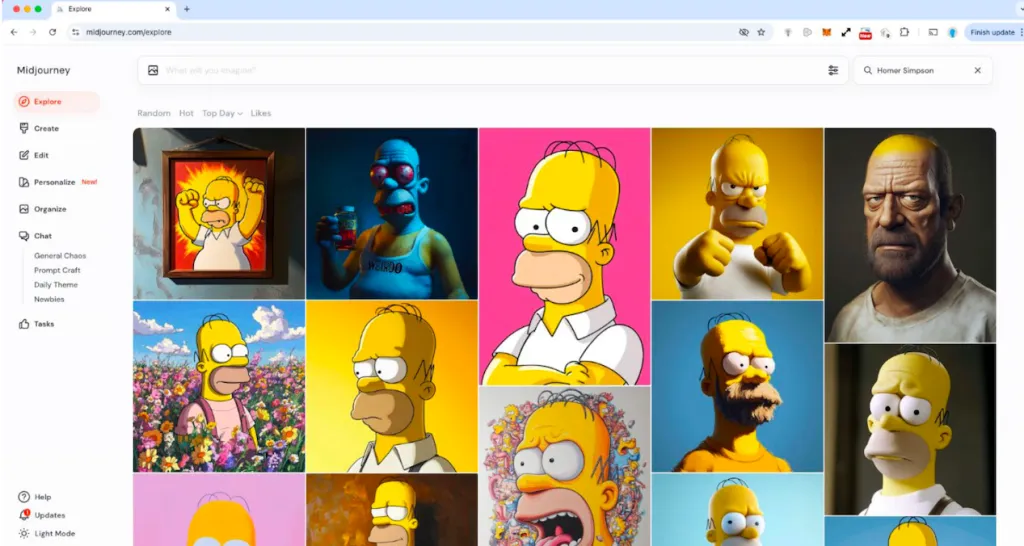Open the Homer in flower field image
This screenshot has height=546, width=1024.
pos(219,386)
